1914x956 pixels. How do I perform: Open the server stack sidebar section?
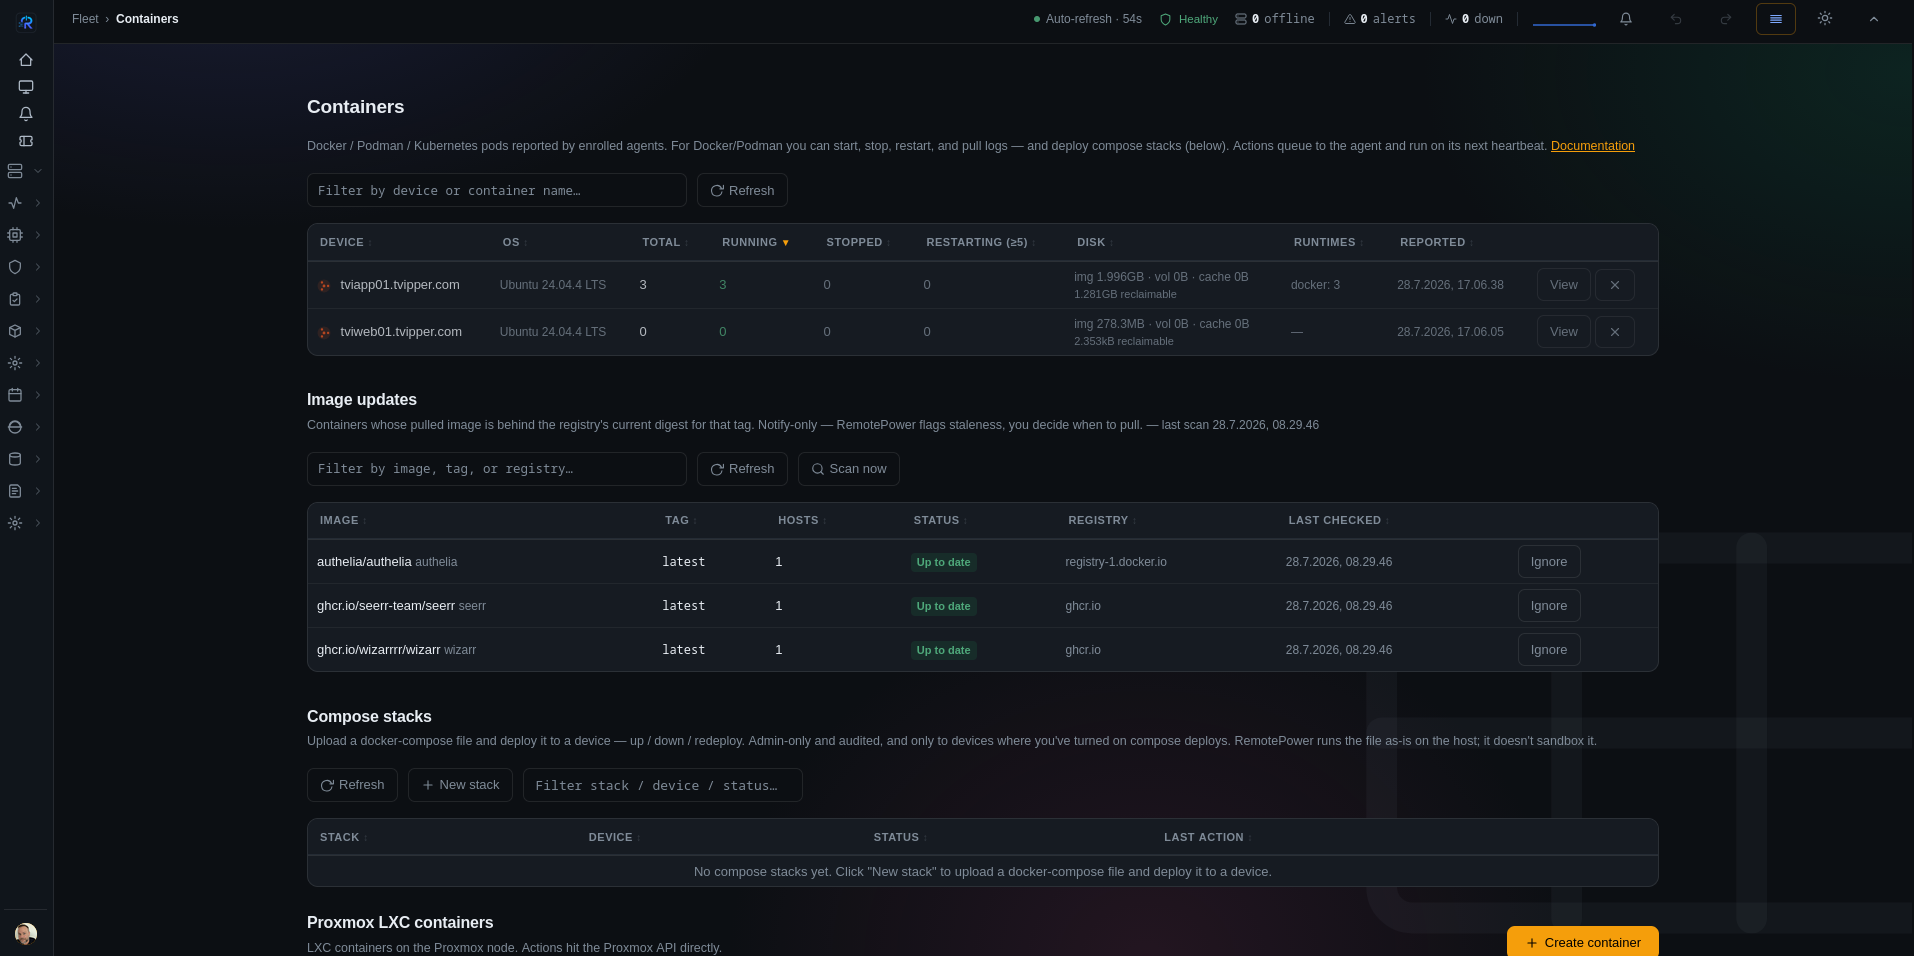tap(15, 171)
